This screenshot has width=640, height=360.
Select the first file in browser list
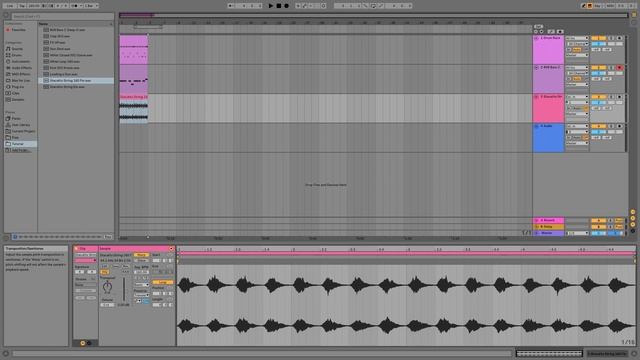tap(76, 30)
